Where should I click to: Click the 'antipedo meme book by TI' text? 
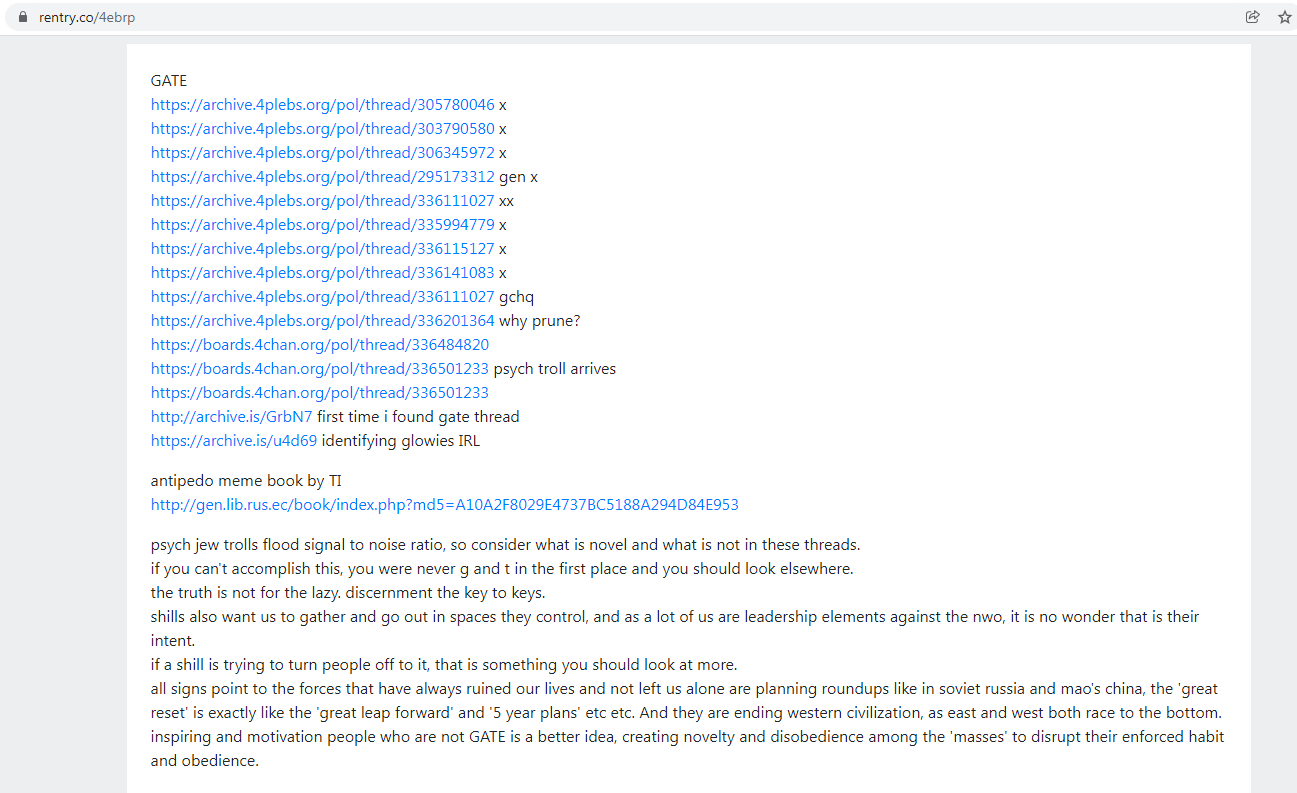[x=246, y=481]
